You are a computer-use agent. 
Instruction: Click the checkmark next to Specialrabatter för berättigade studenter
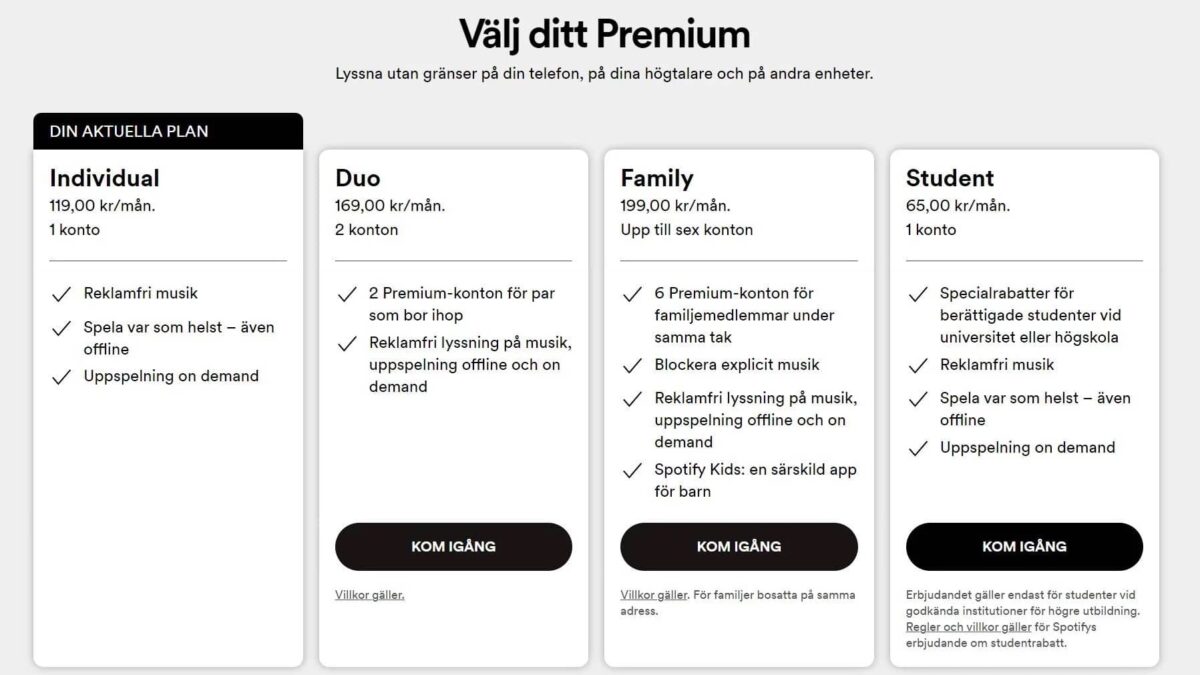pos(917,293)
